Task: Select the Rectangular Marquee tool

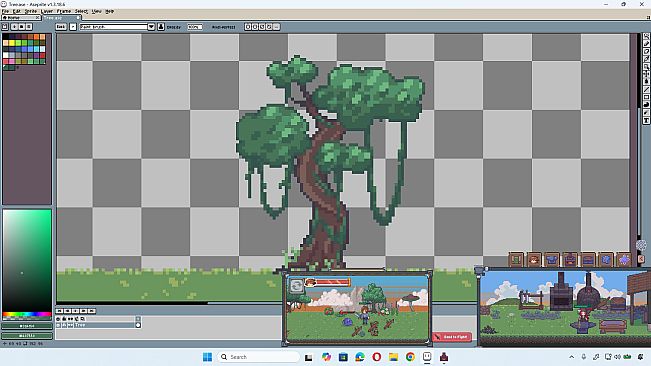Action: coord(646,36)
